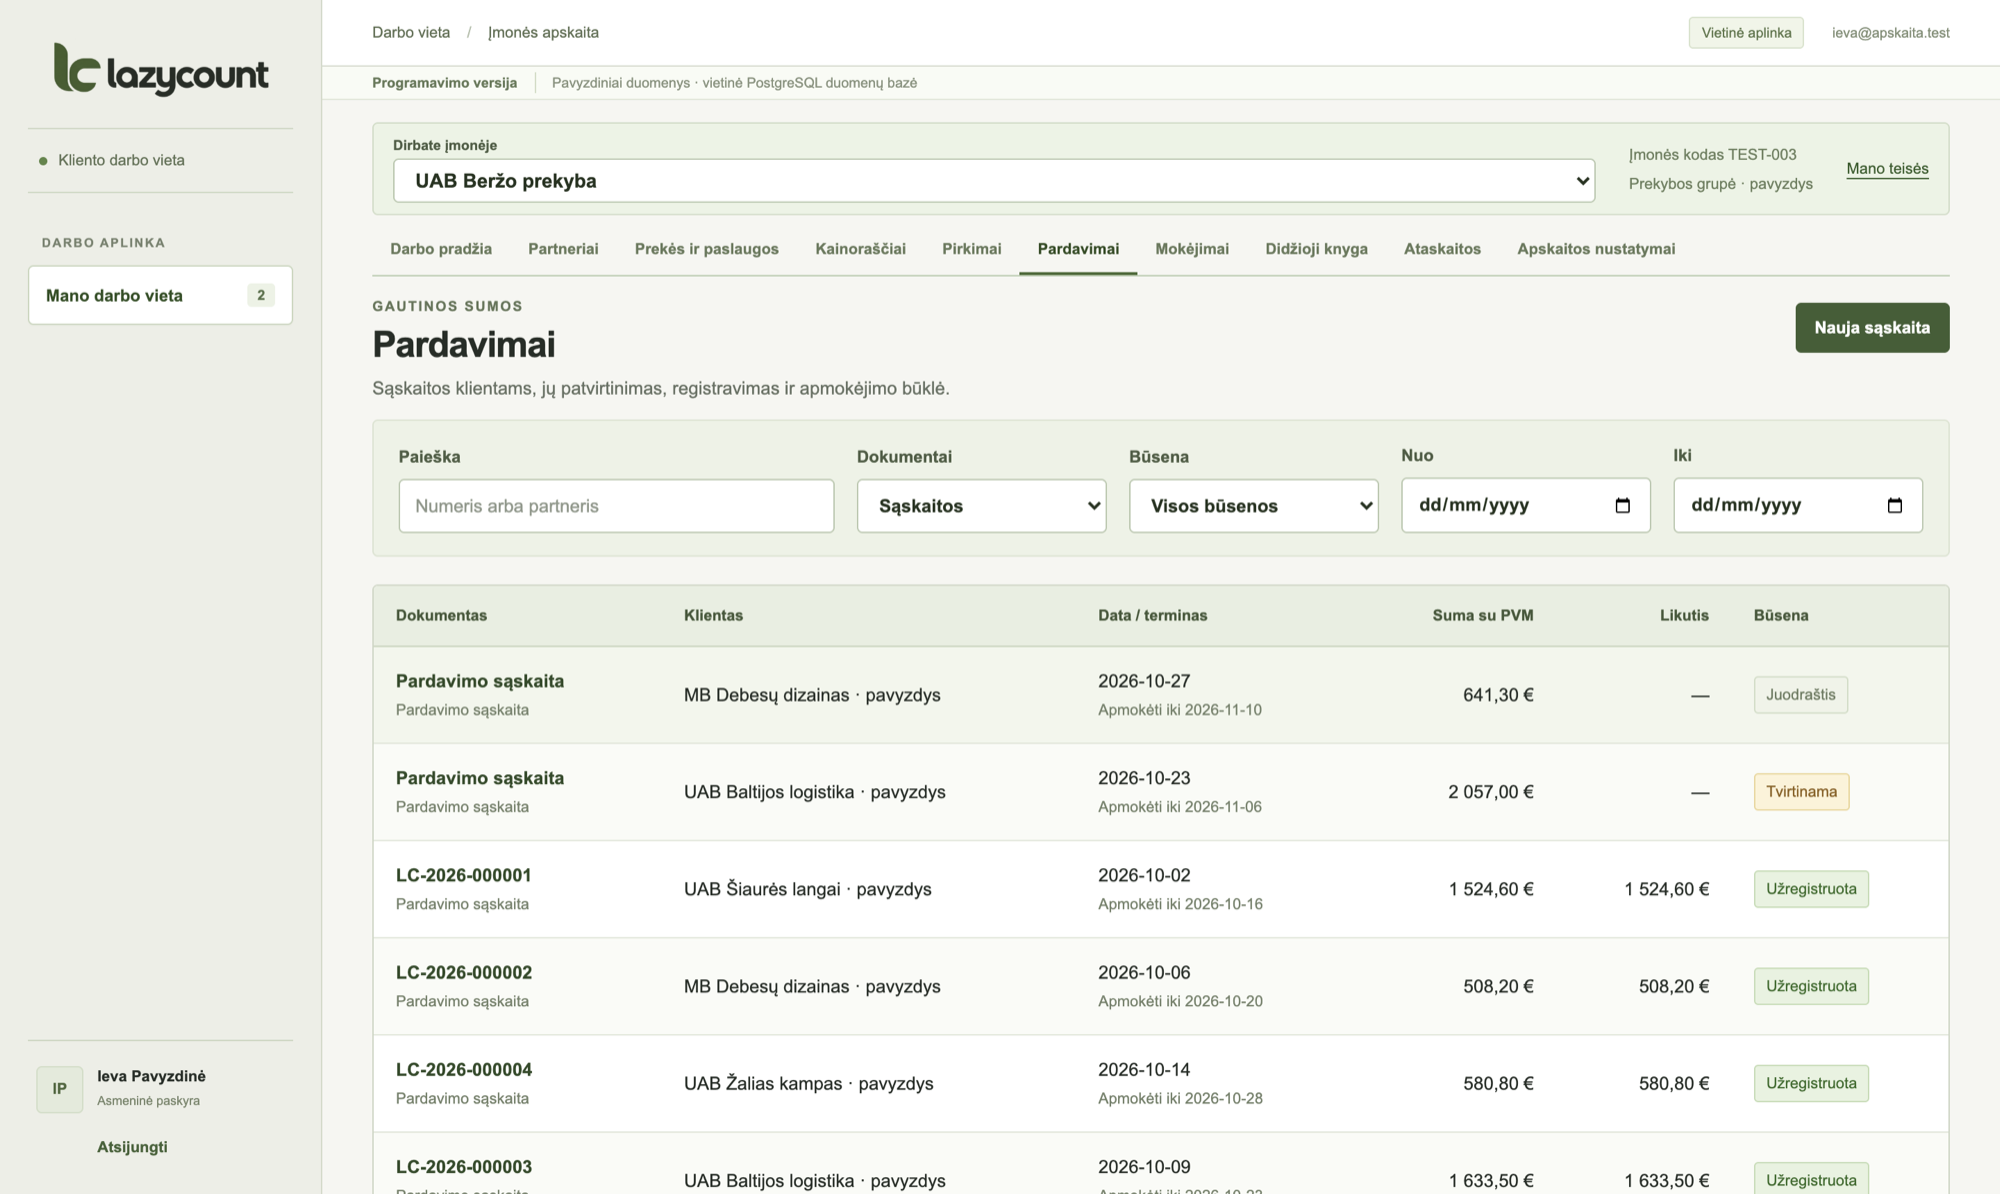
Task: Open calendar picker in Nuo date field
Action: pyautogui.click(x=1622, y=505)
